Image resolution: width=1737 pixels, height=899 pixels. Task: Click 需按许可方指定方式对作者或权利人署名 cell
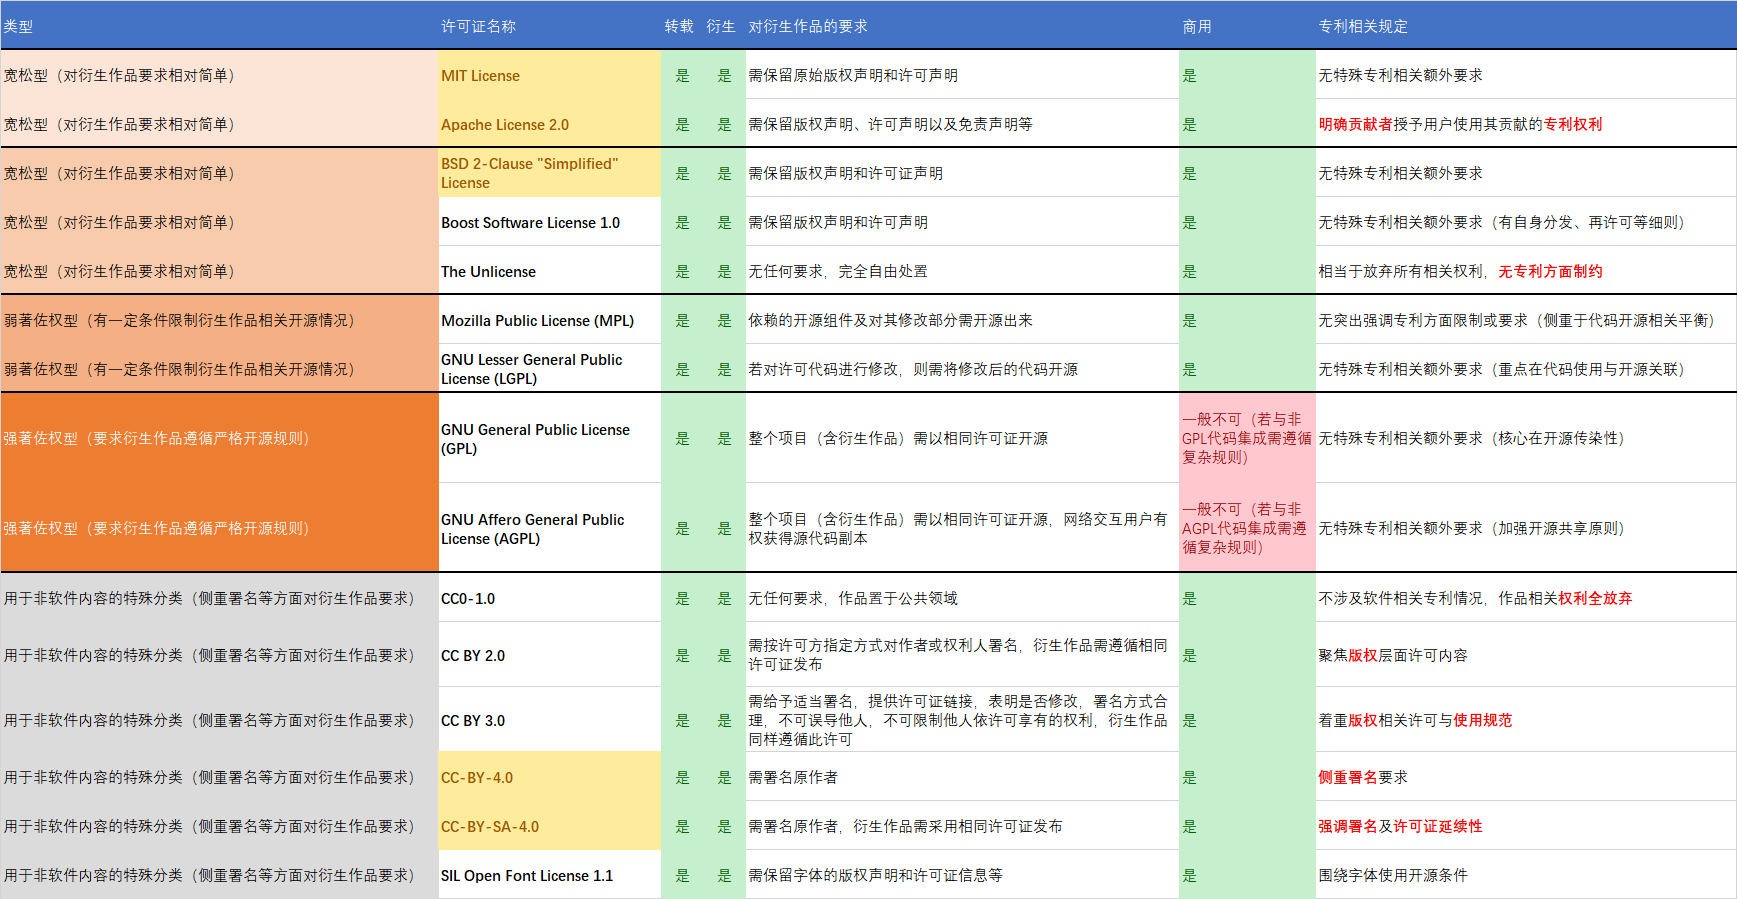pyautogui.click(x=962, y=655)
